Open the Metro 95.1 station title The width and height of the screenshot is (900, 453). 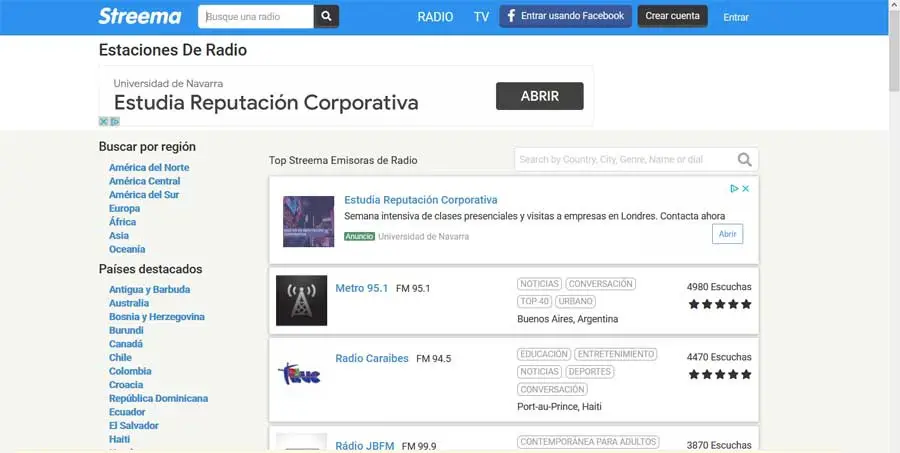(x=362, y=288)
